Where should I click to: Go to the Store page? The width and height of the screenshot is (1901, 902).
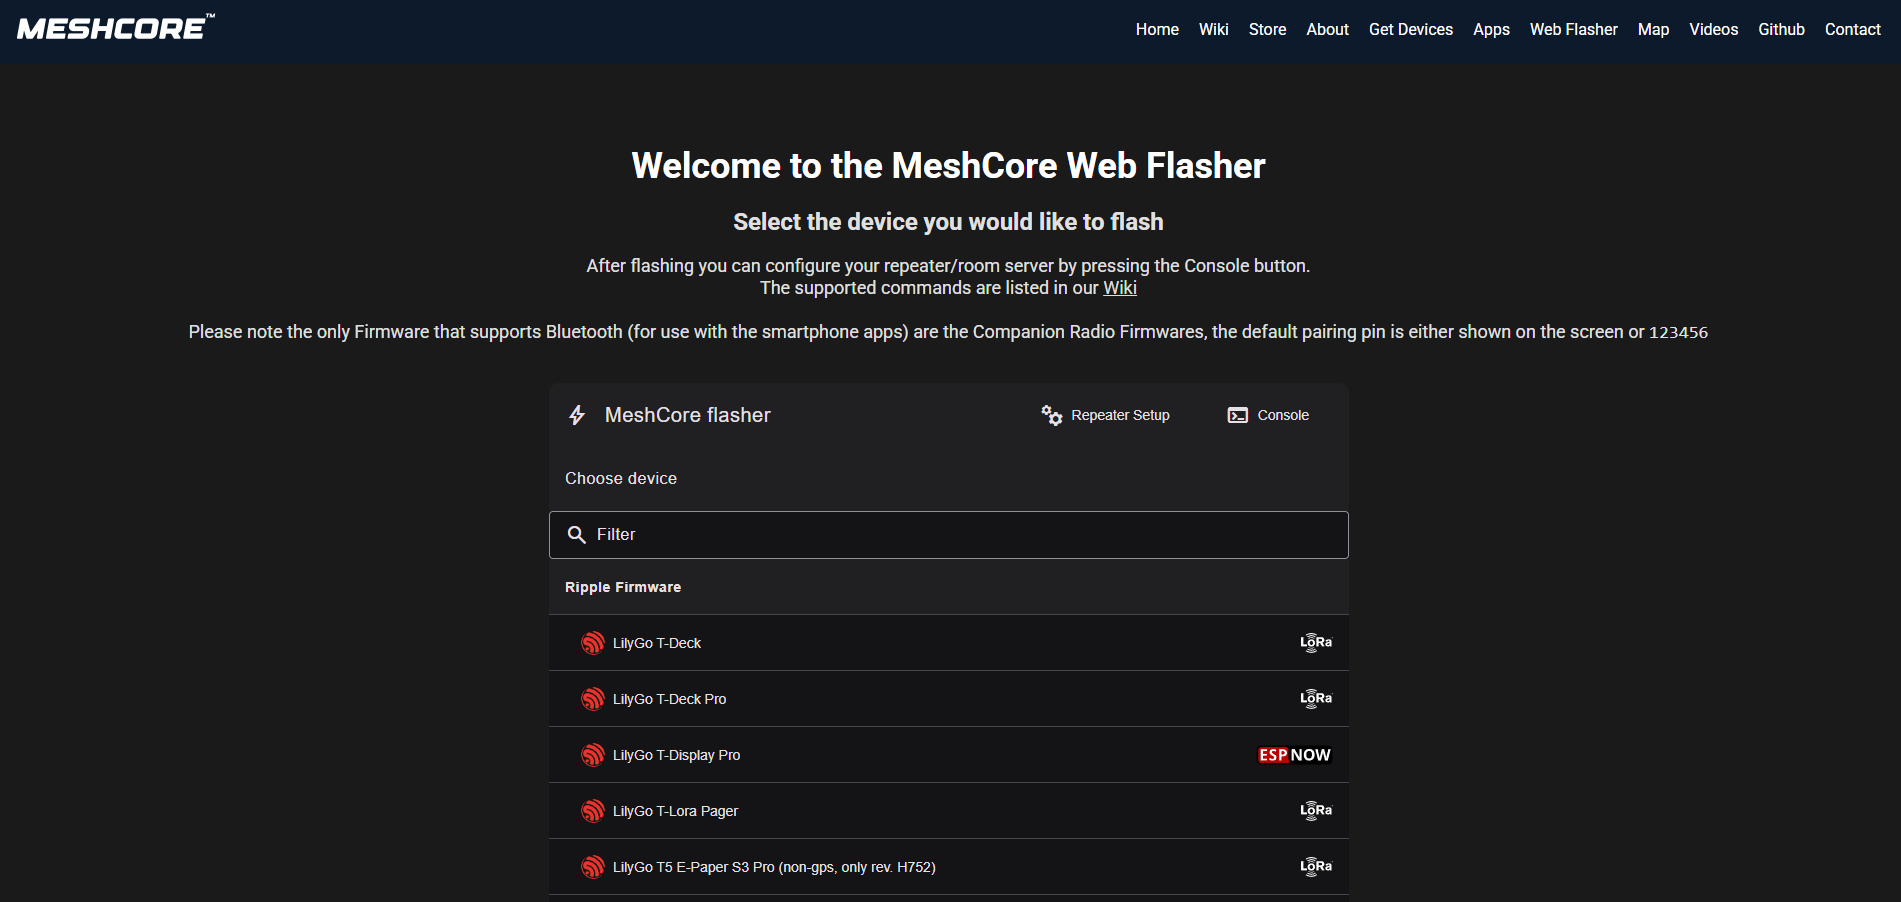[1267, 30]
